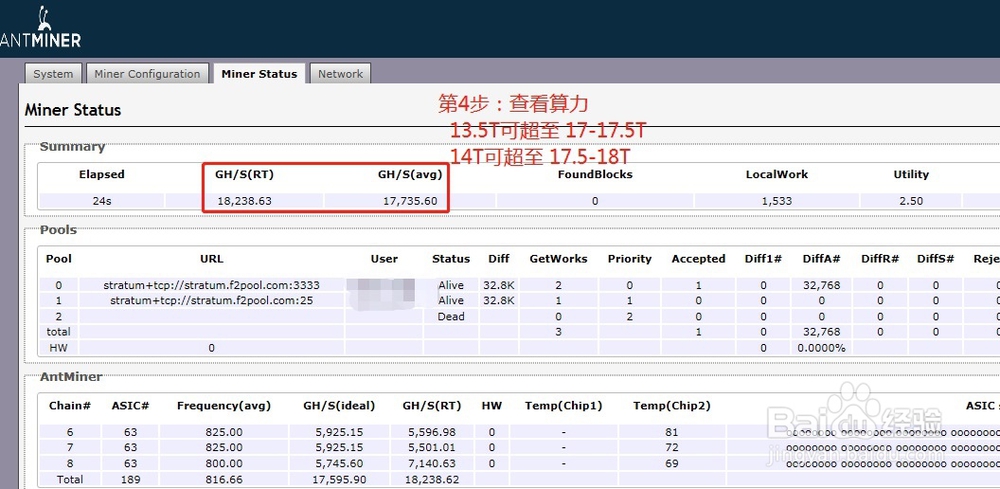Click the Temp(Chip2) value 69
The width and height of the screenshot is (1000, 489).
(x=672, y=463)
